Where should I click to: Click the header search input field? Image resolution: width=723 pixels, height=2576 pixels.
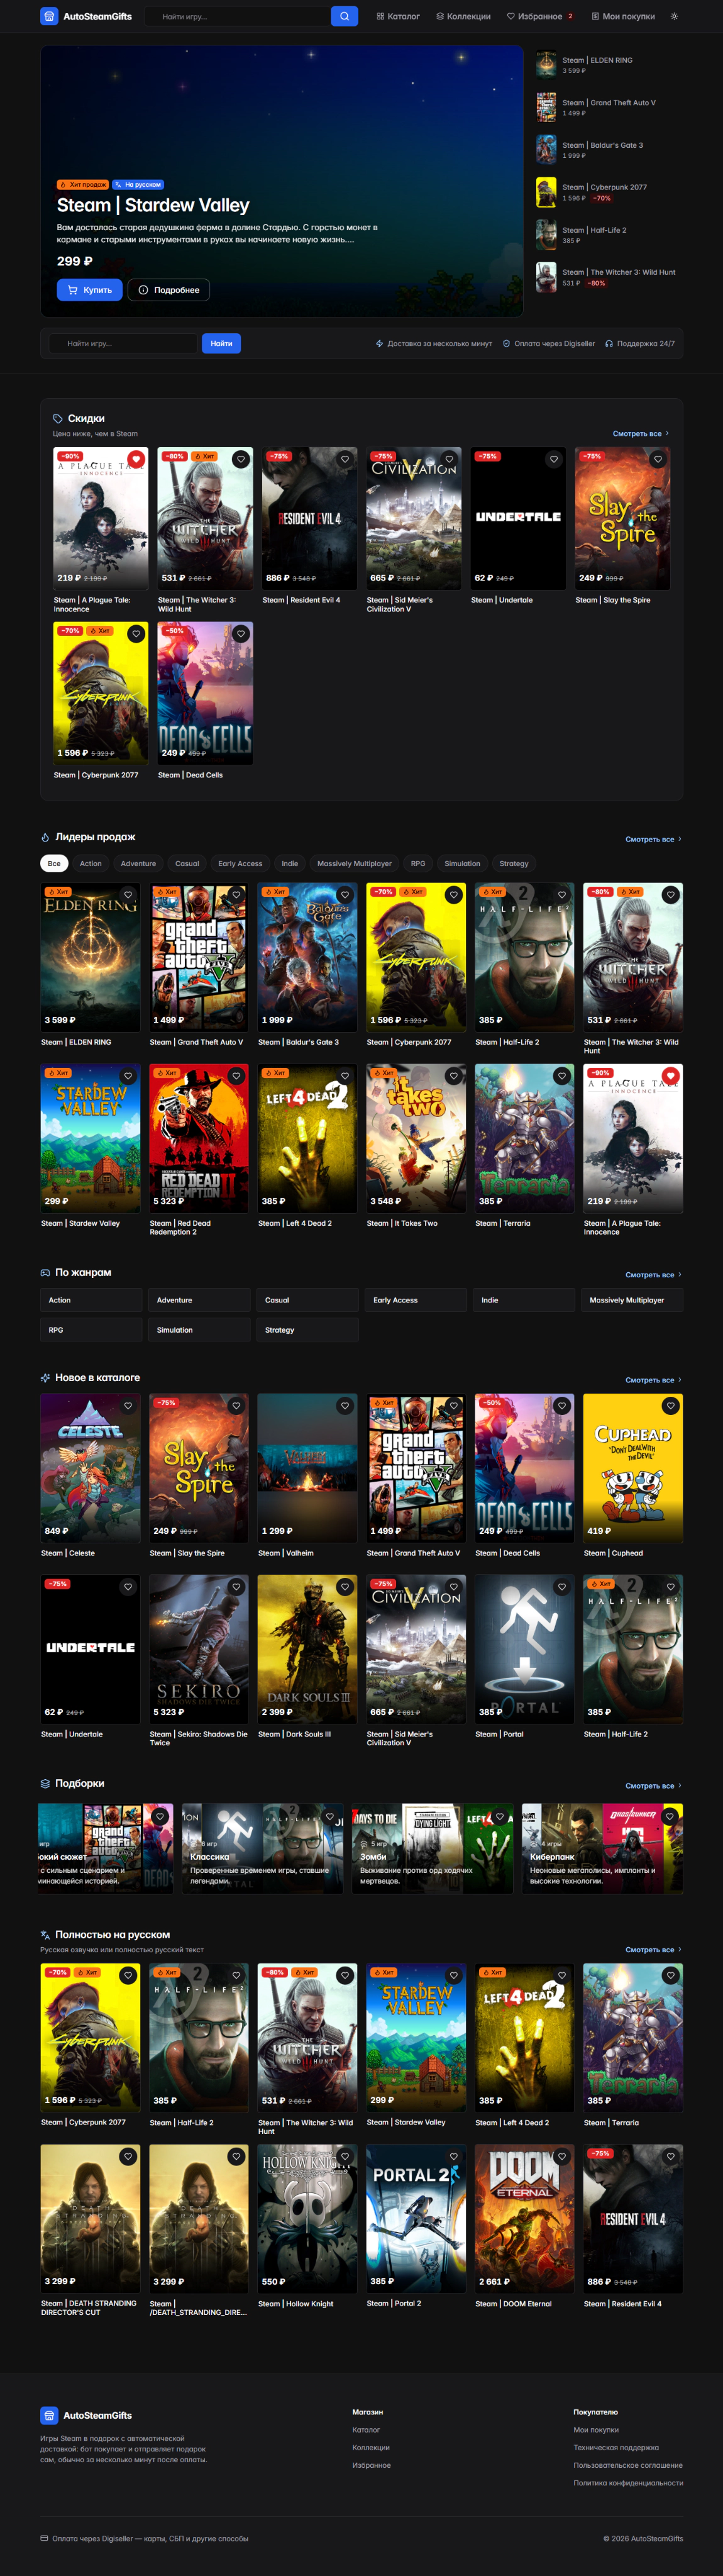pos(238,16)
